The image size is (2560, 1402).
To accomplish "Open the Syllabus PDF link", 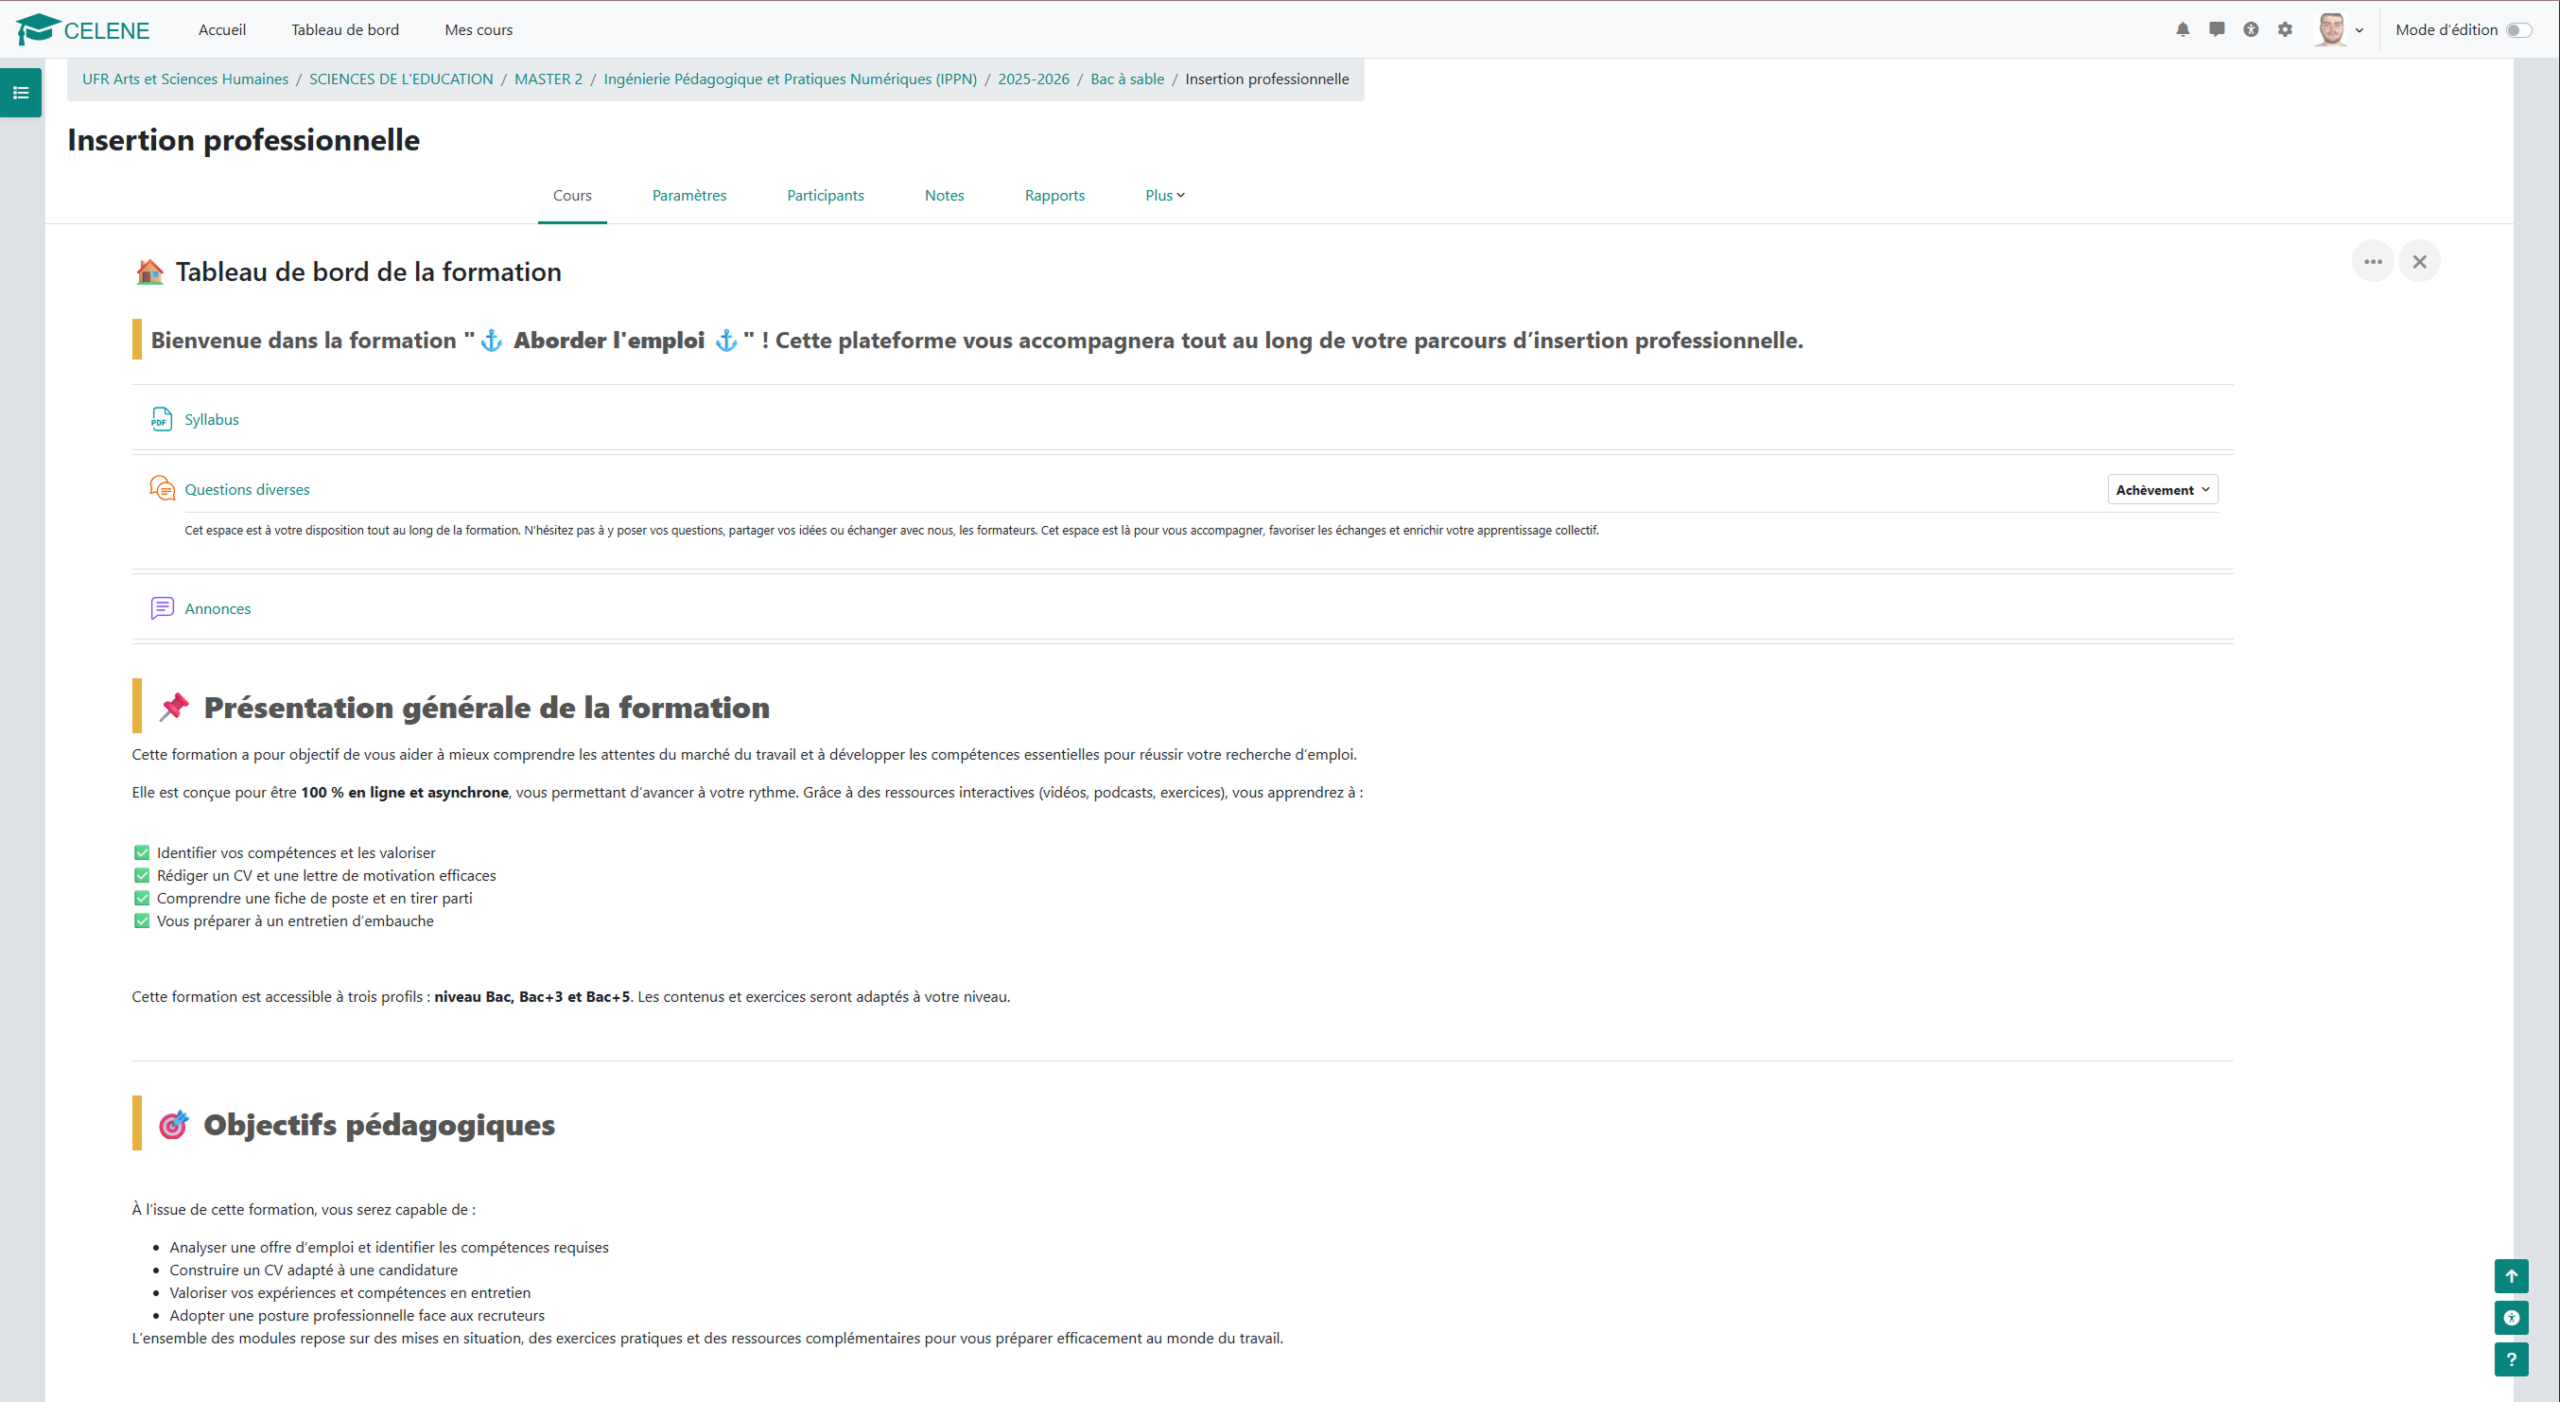I will click(211, 420).
